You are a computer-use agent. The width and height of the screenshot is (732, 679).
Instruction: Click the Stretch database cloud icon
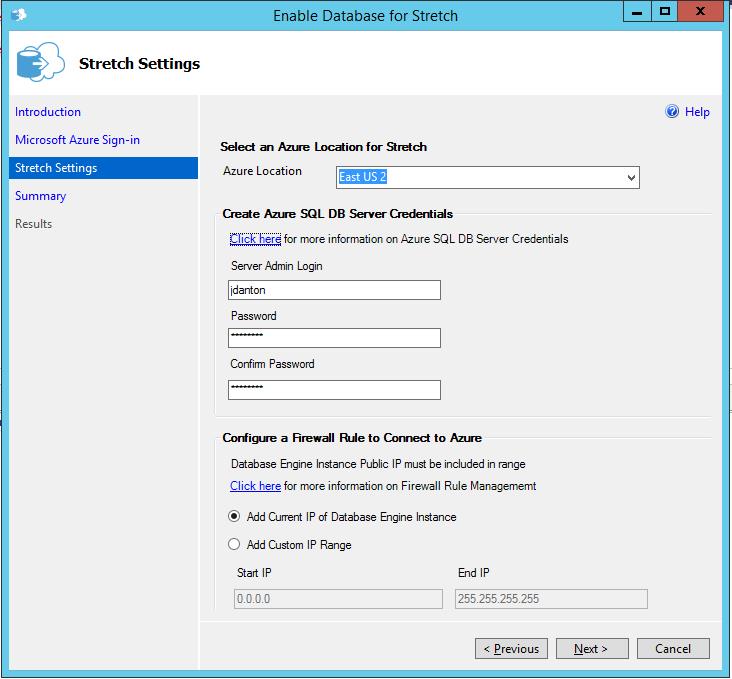[x=40, y=62]
